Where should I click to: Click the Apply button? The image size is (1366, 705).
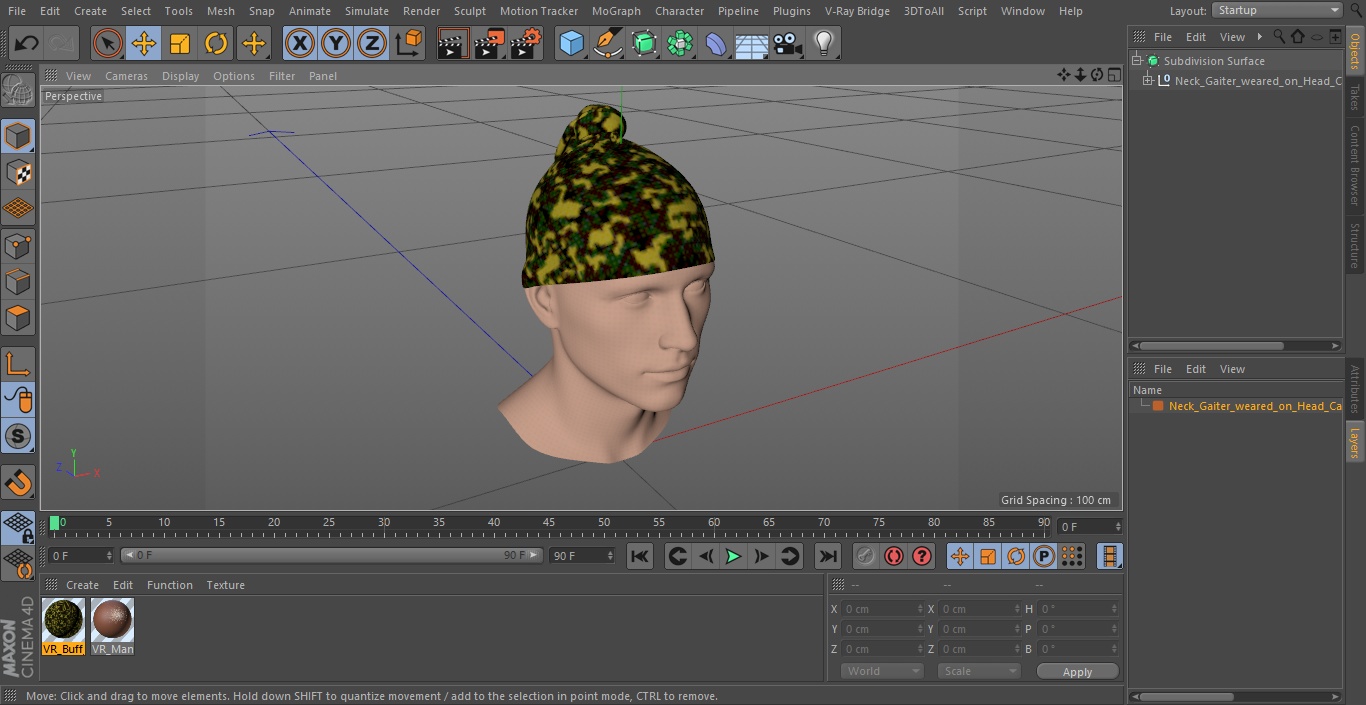(1077, 672)
